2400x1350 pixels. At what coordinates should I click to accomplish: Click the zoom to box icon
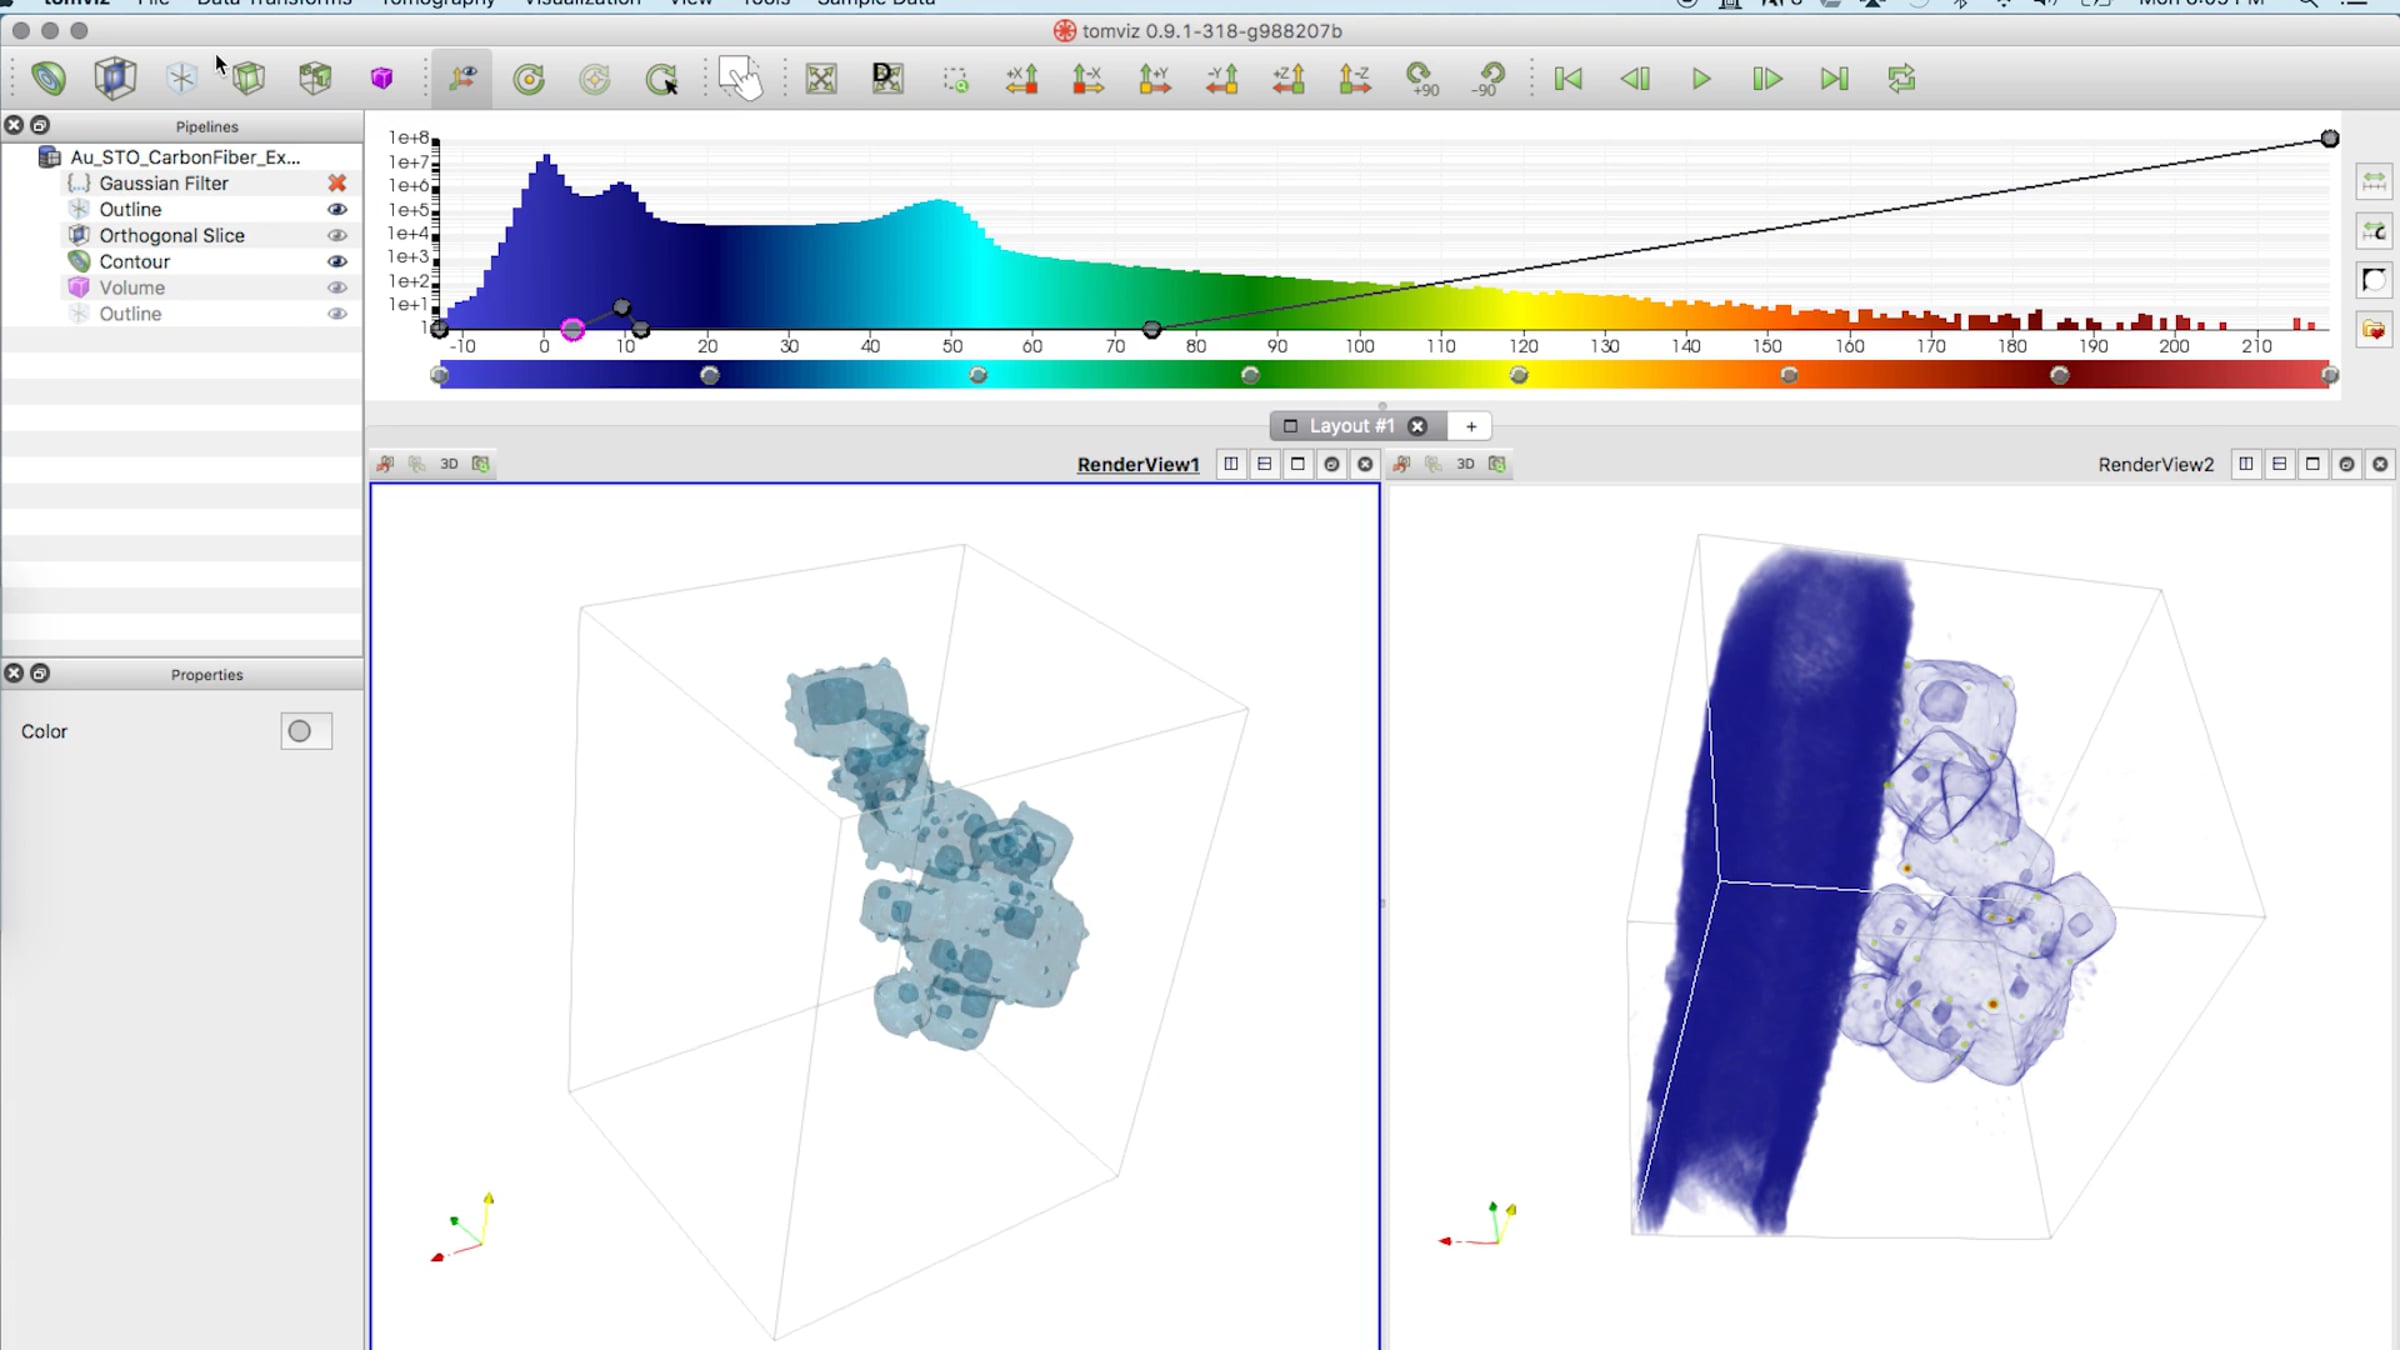[955, 78]
